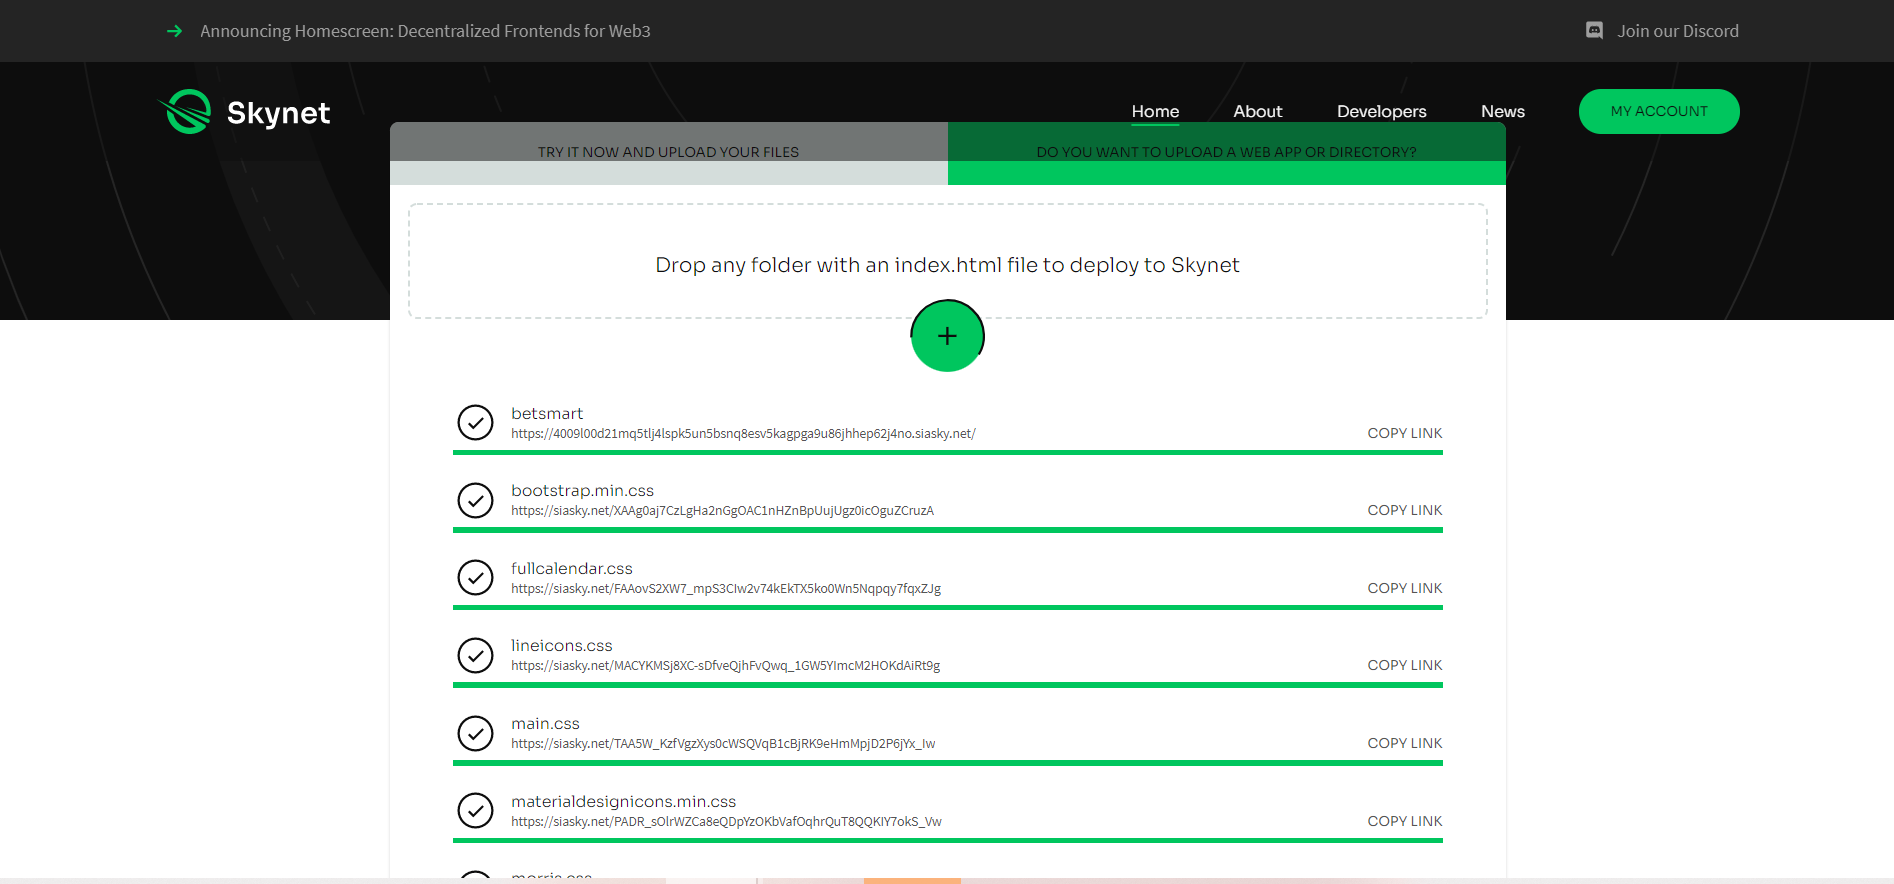Viewport: 1894px width, 884px height.
Task: Click the green arrow beside the Homescreen announcement
Action: (174, 31)
